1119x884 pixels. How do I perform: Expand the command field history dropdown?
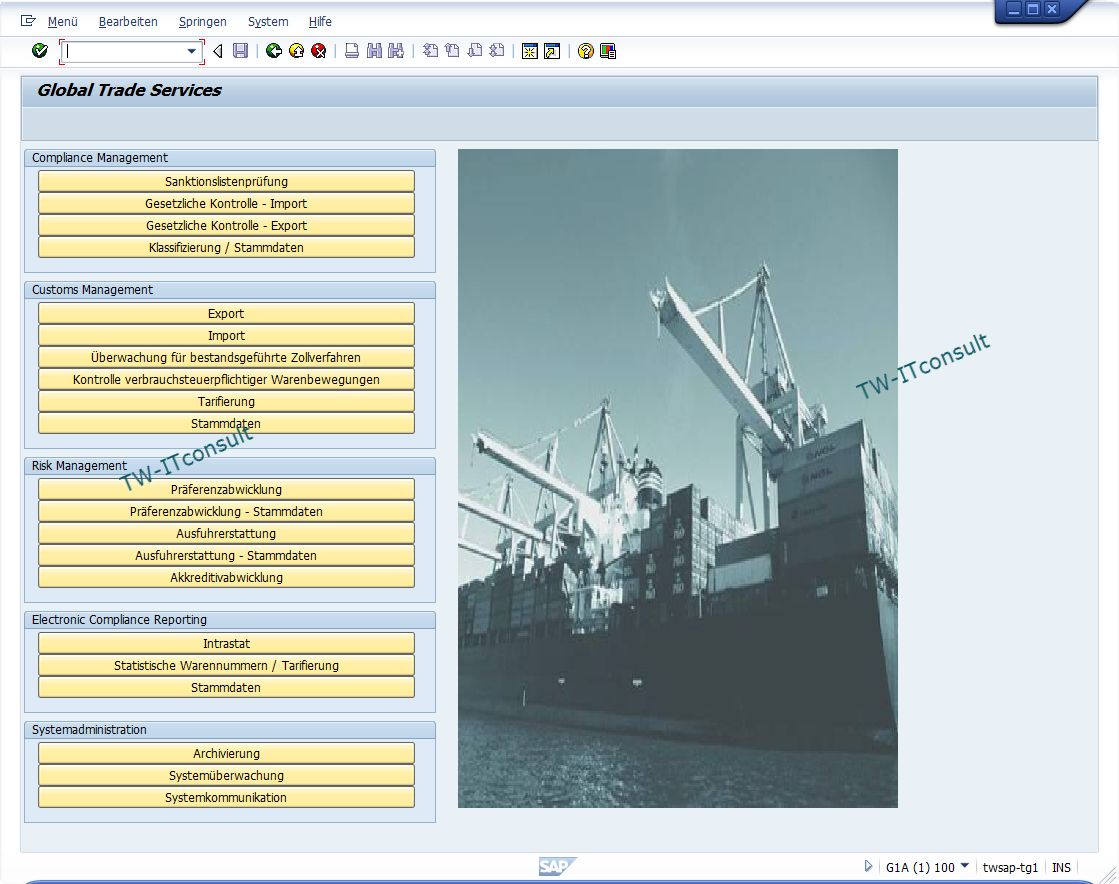tap(191, 51)
